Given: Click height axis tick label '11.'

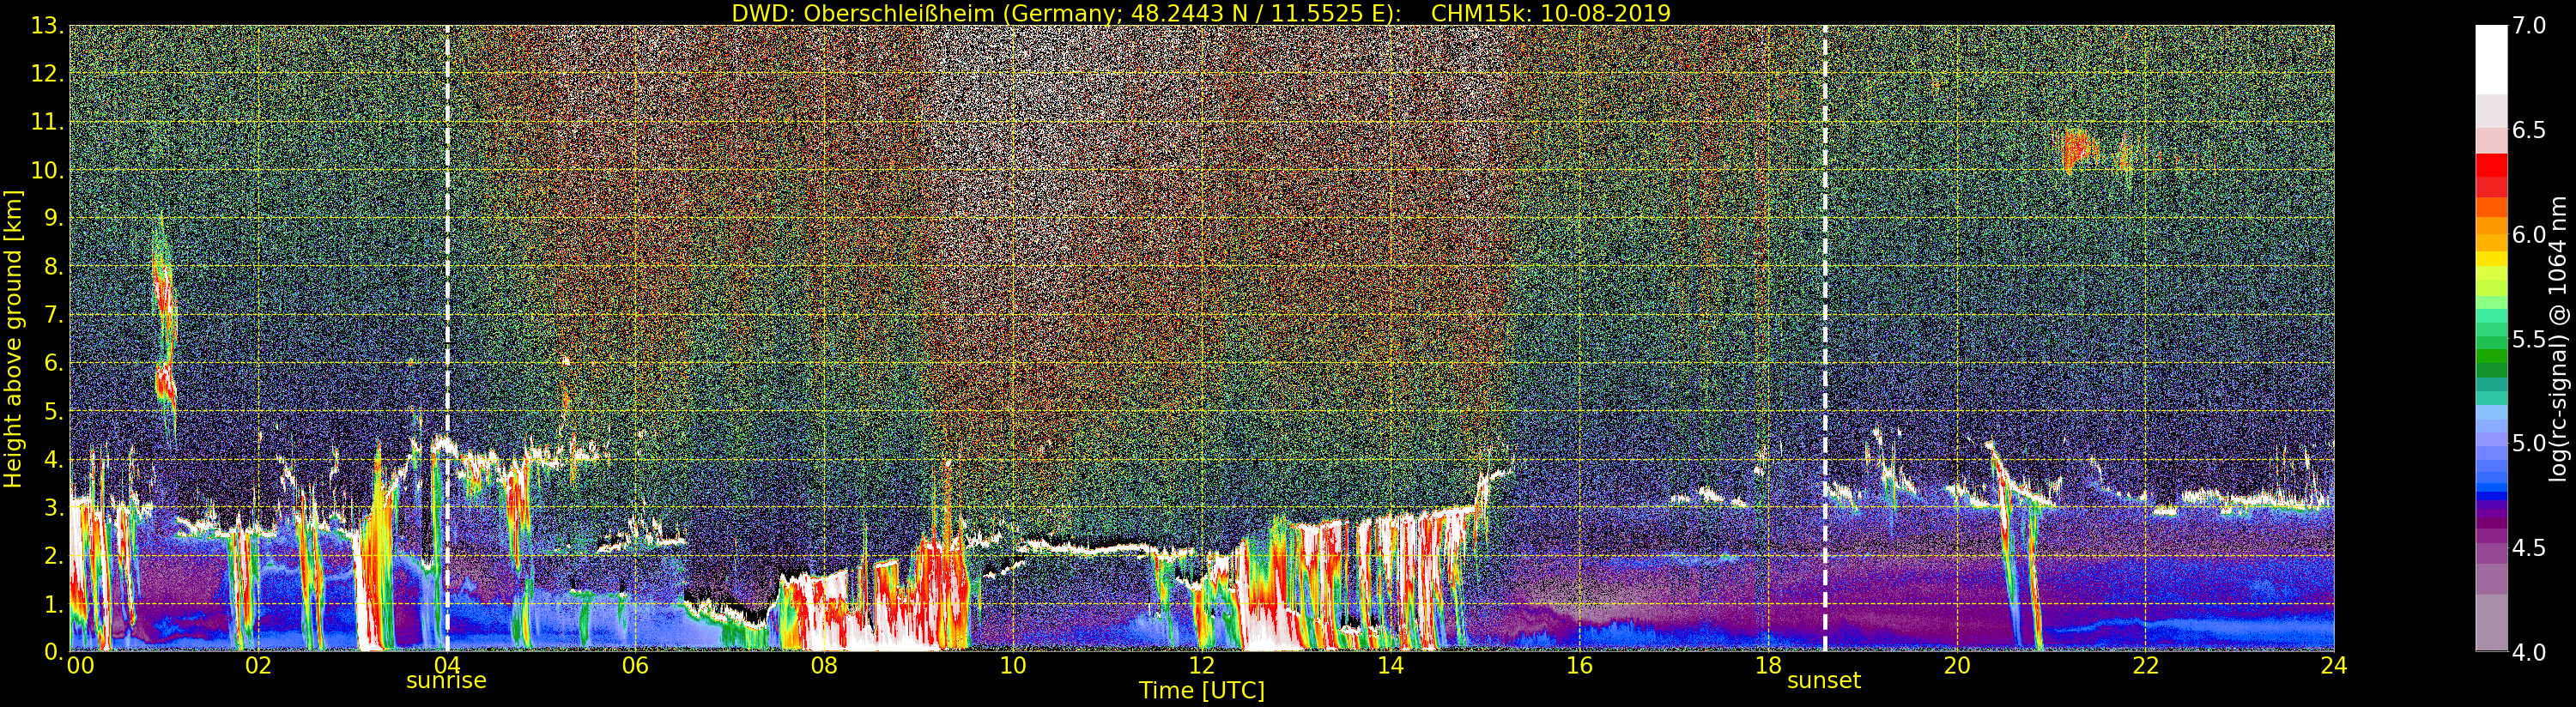Looking at the screenshot, I should (46, 122).
